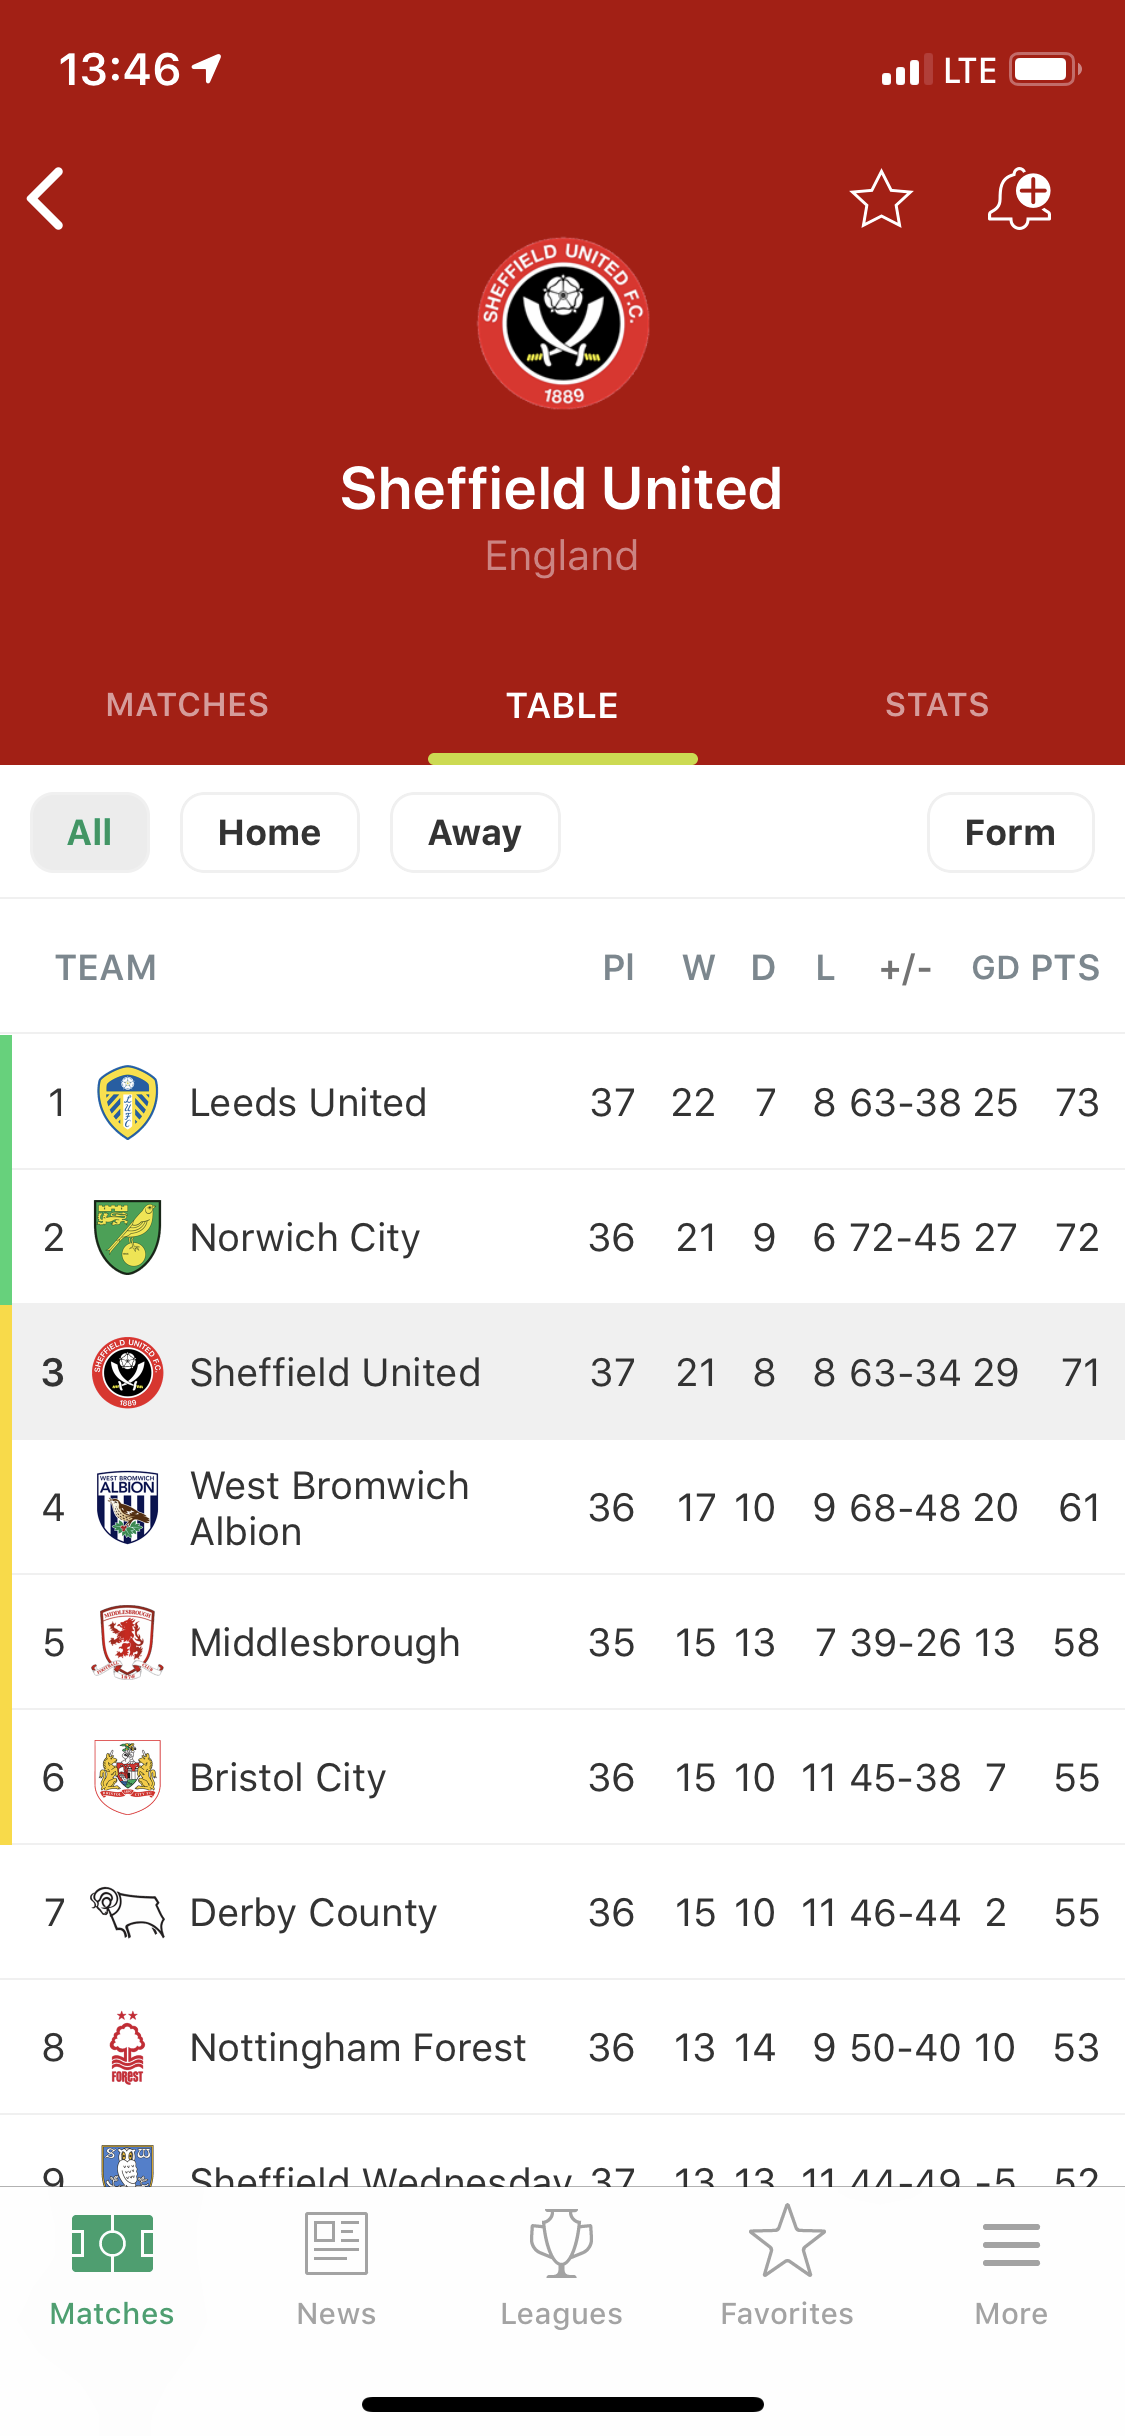Image resolution: width=1125 pixels, height=2436 pixels.
Task: Open the More menu icon
Action: point(1011,2245)
